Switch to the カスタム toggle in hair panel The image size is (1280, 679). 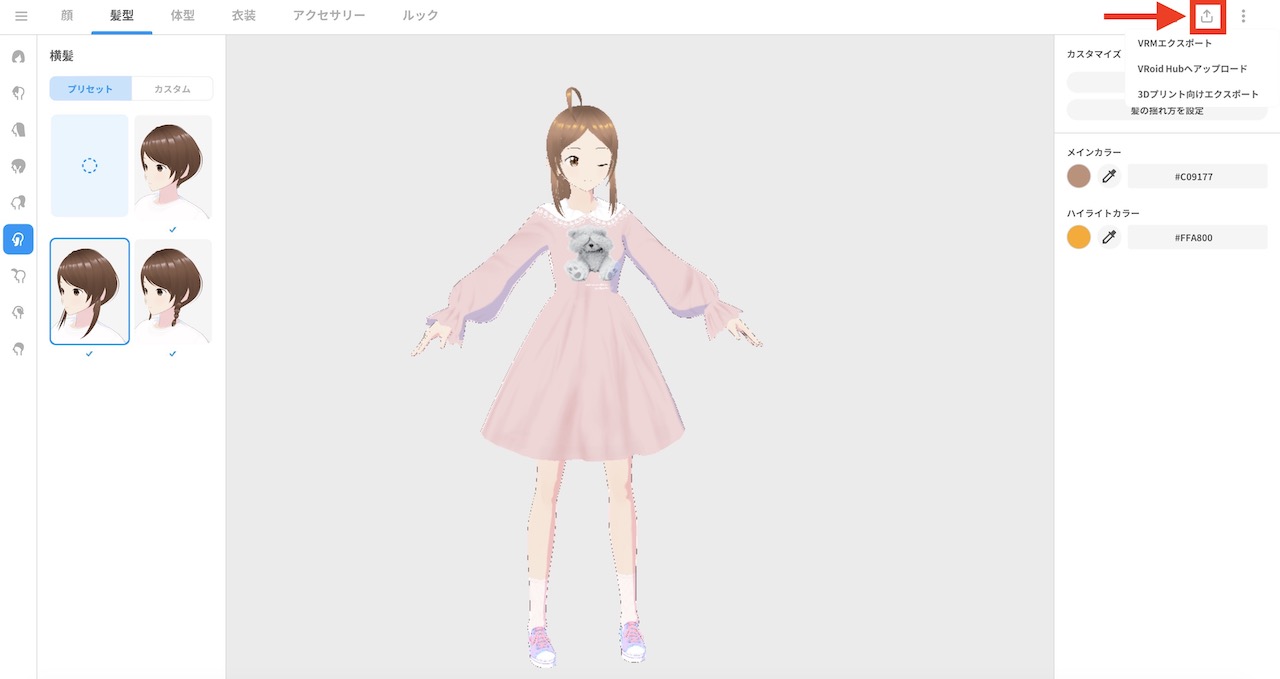[x=172, y=88]
